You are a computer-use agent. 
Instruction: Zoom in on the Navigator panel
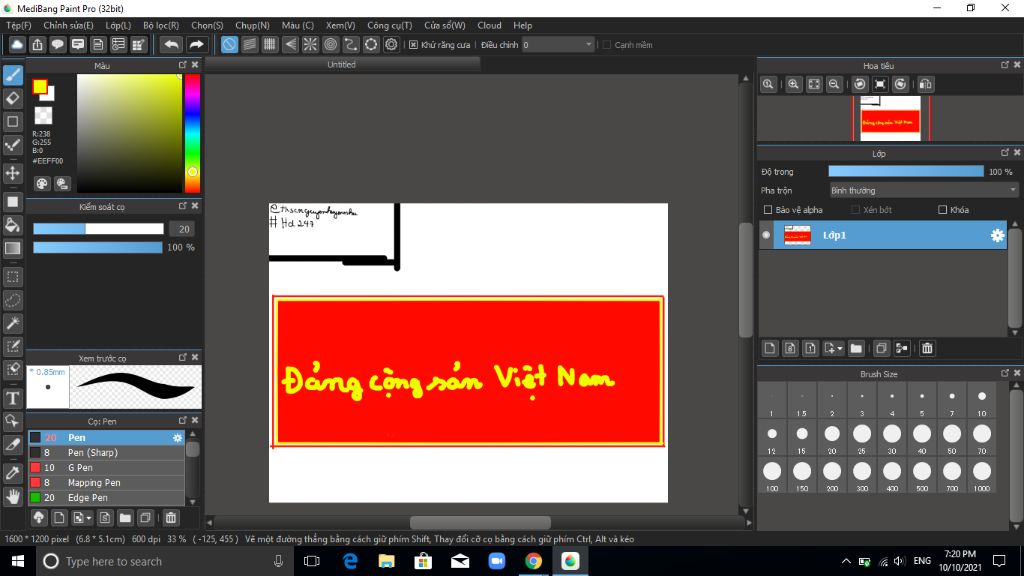click(793, 84)
